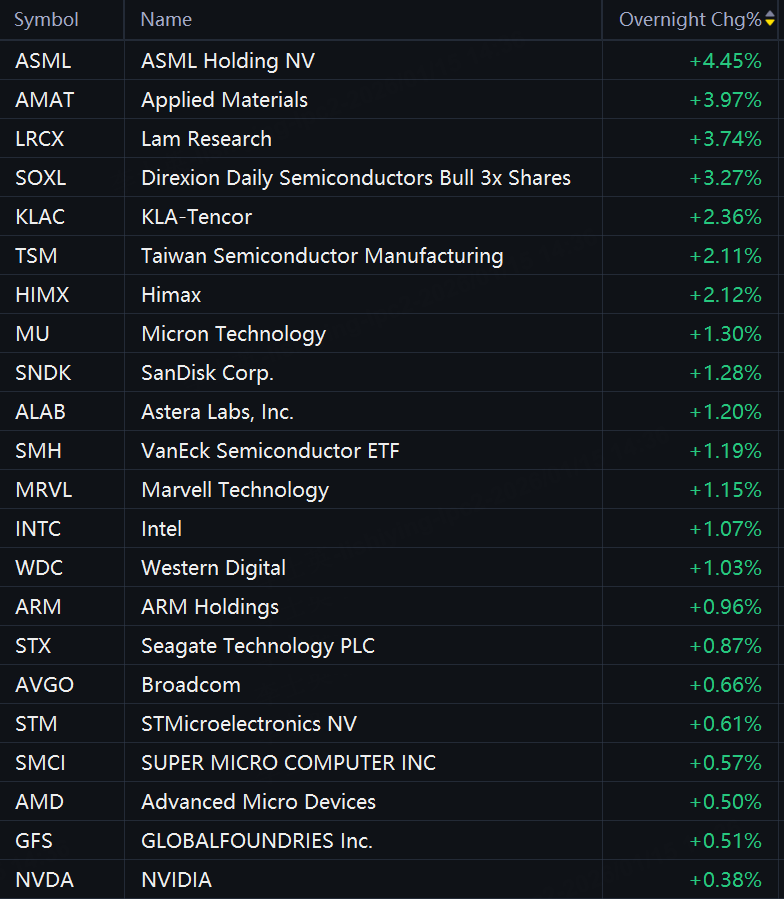Select the KLA-Tencor stock name
Viewport: 784px width, 899px height.
tap(196, 217)
